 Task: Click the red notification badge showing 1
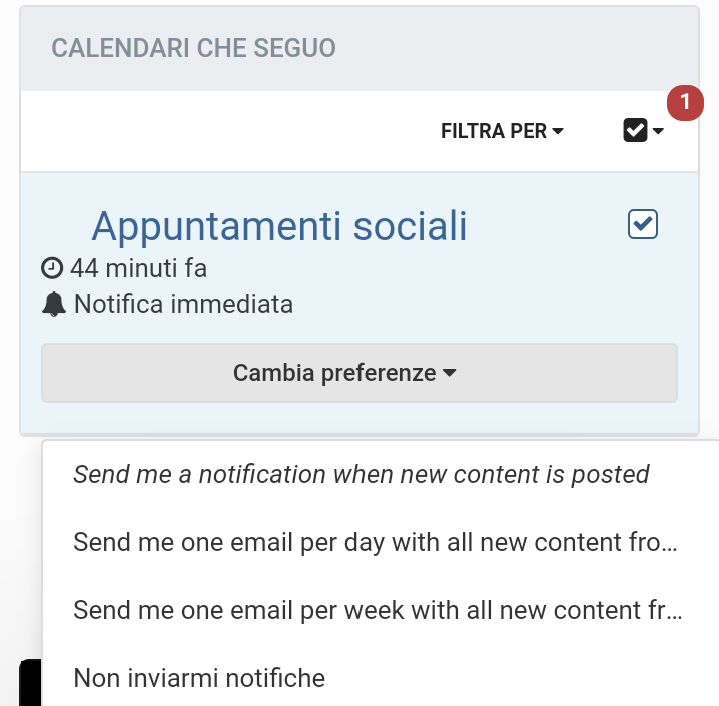685,103
